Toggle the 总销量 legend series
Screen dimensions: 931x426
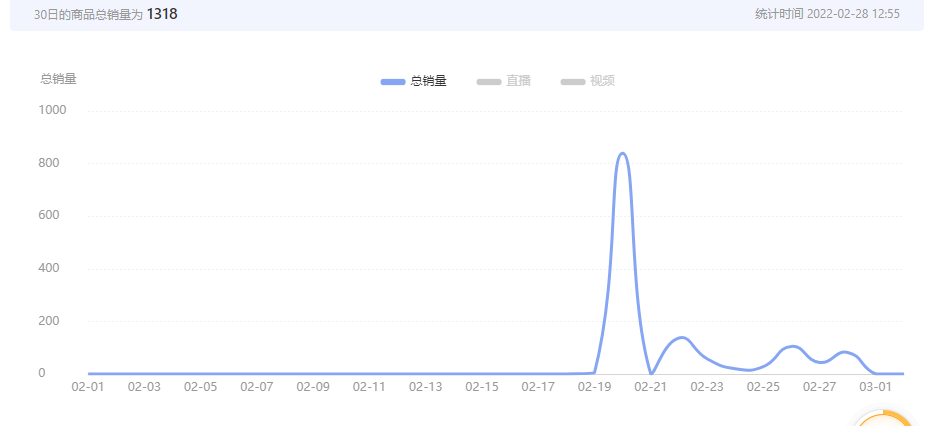click(414, 81)
